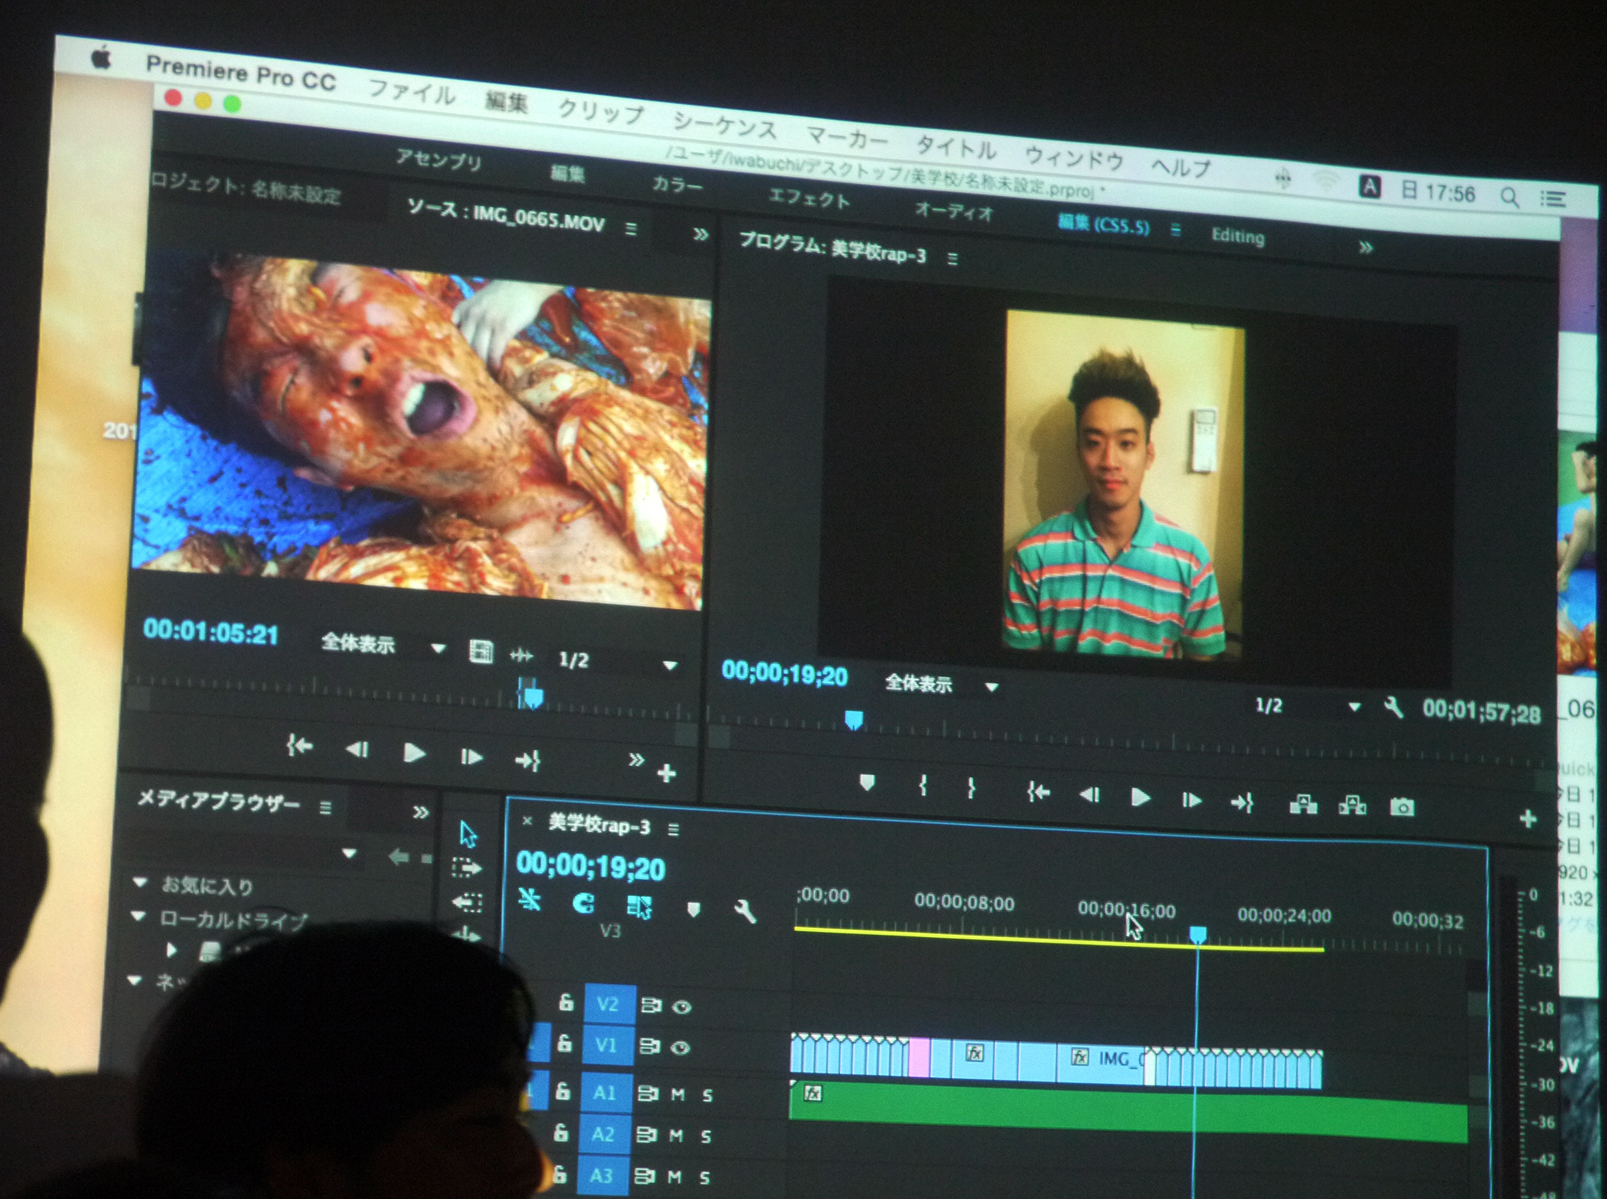Collapse ローカルドライブ in Media Browser
This screenshot has height=1199, width=1607.
pos(139,915)
